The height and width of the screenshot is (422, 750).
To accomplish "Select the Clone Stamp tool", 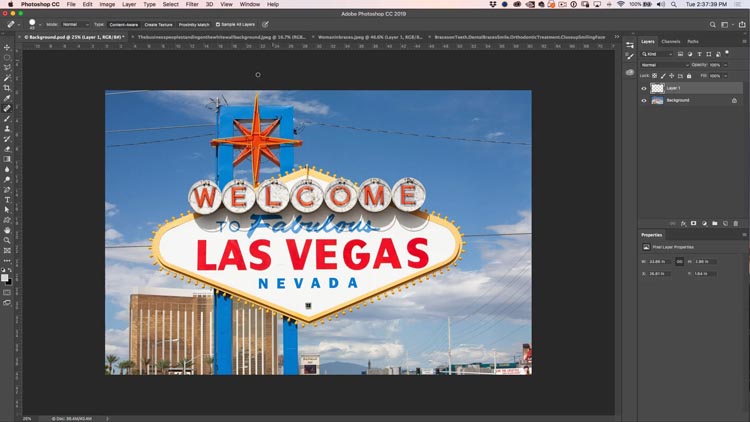I will click(7, 128).
